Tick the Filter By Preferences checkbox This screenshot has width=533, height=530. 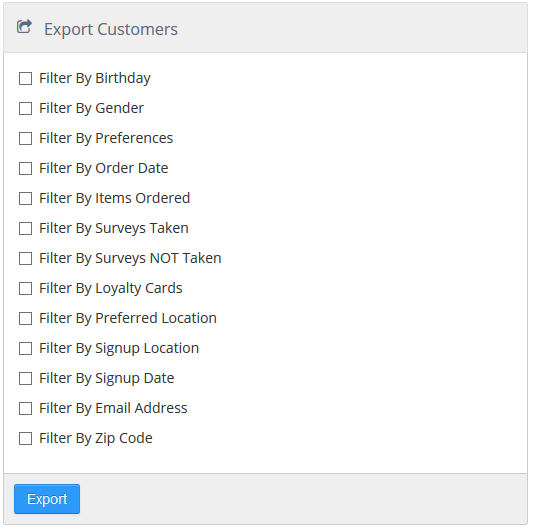25,138
